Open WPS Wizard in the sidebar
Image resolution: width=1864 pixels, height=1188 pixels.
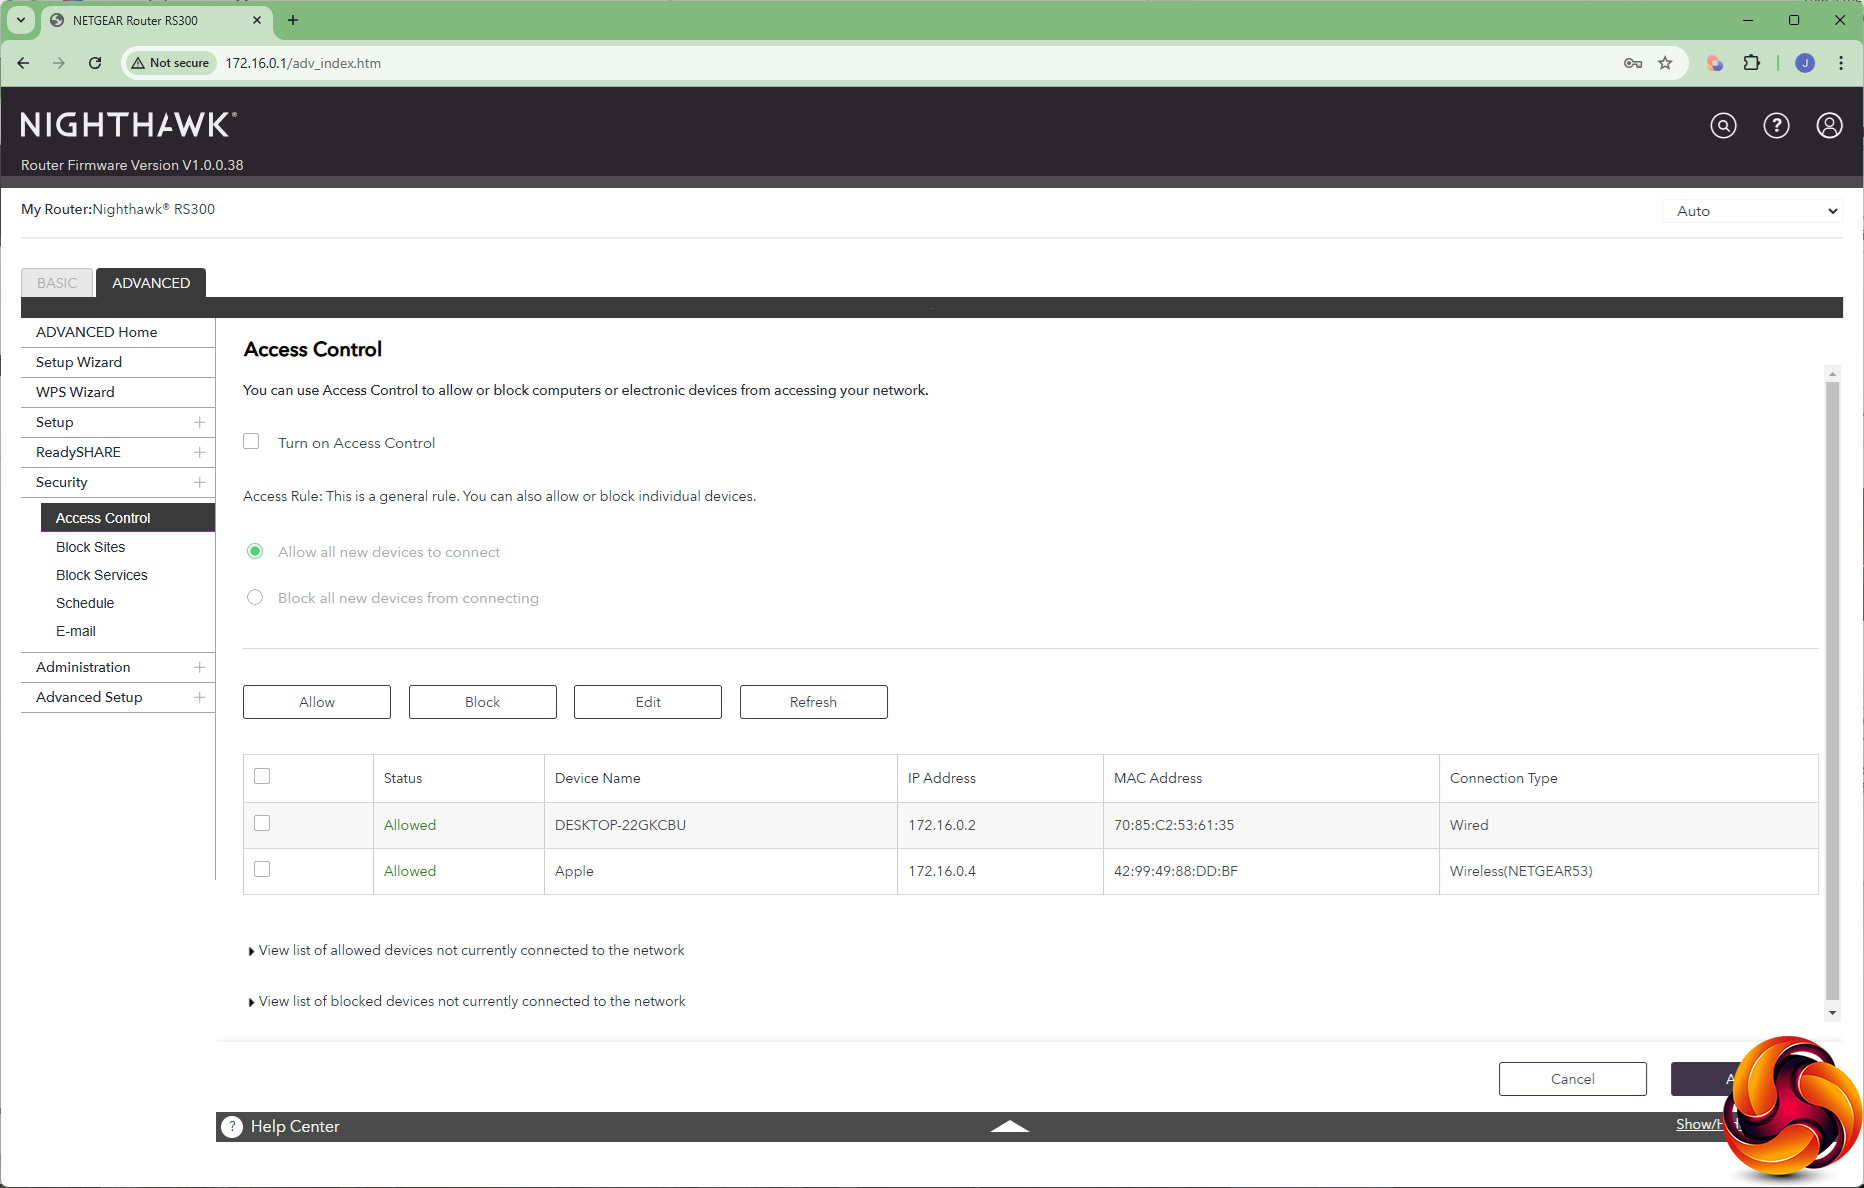(x=75, y=392)
